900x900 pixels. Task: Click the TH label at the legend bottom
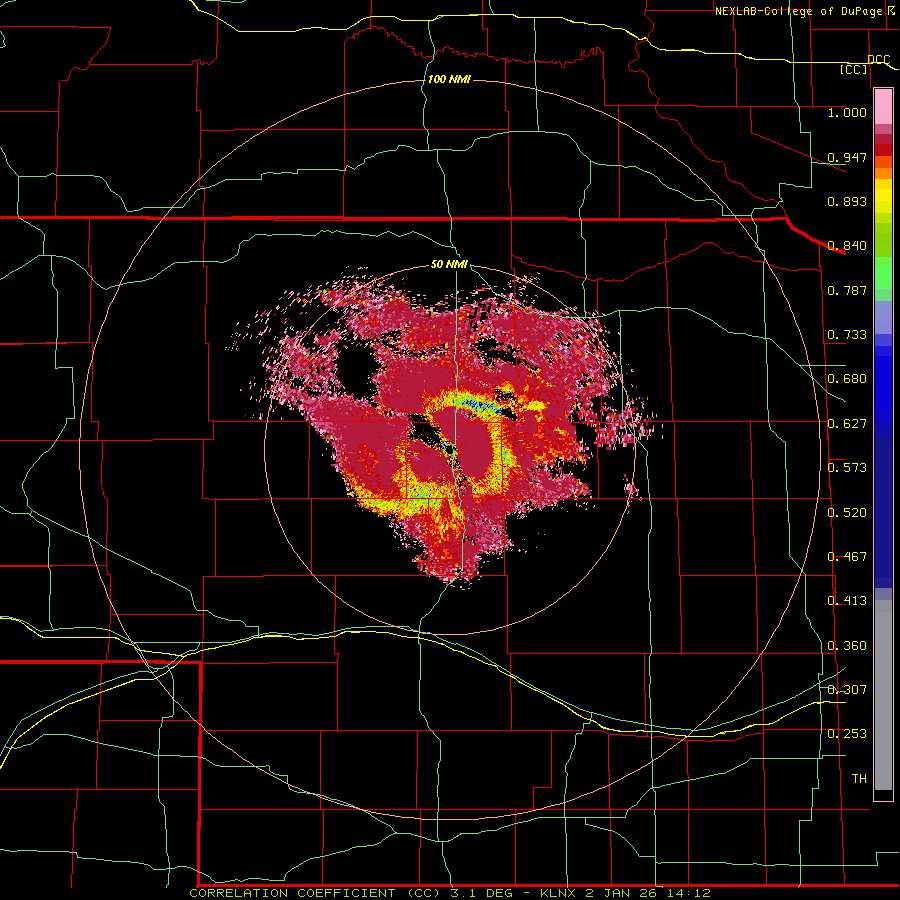859,779
